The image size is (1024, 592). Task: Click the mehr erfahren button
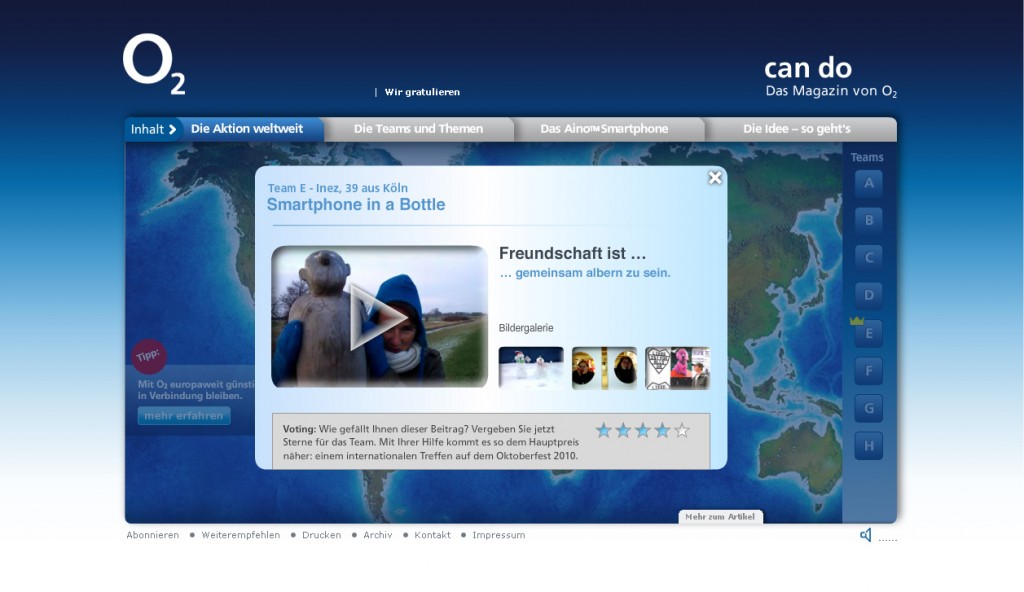click(x=184, y=416)
